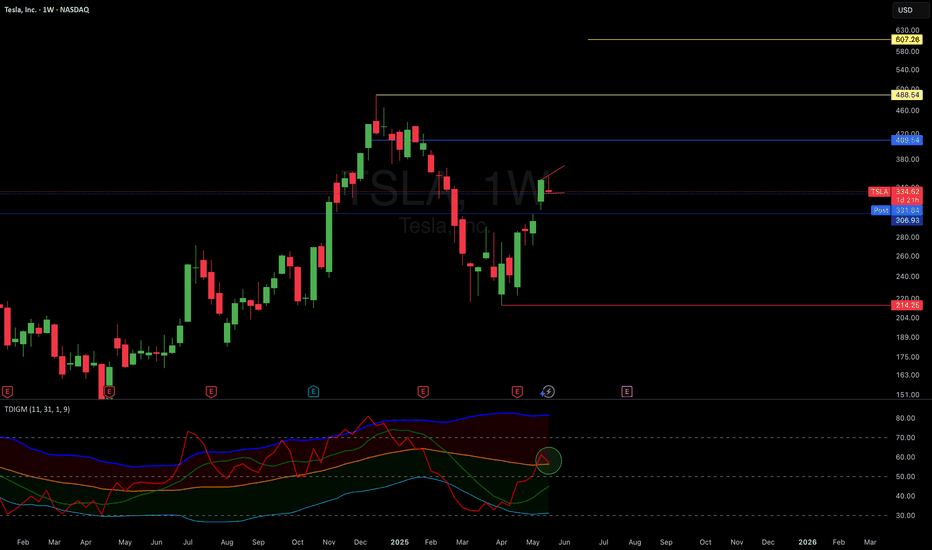Click the Tesla, Inc. 1W NASDAQ symbol title

click(47, 10)
